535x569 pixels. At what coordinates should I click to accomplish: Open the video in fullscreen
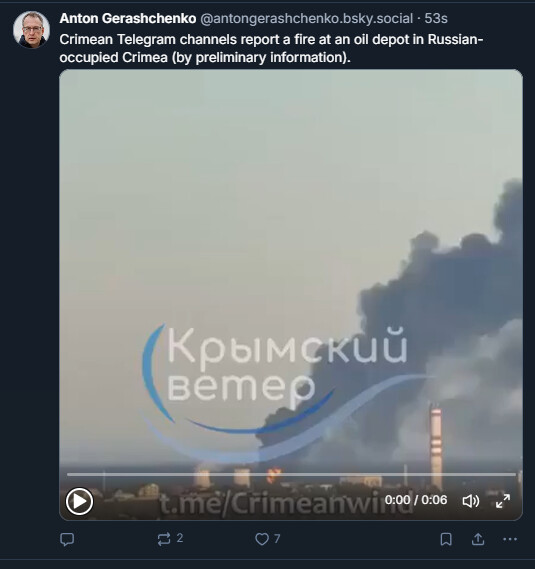pyautogui.click(x=503, y=501)
